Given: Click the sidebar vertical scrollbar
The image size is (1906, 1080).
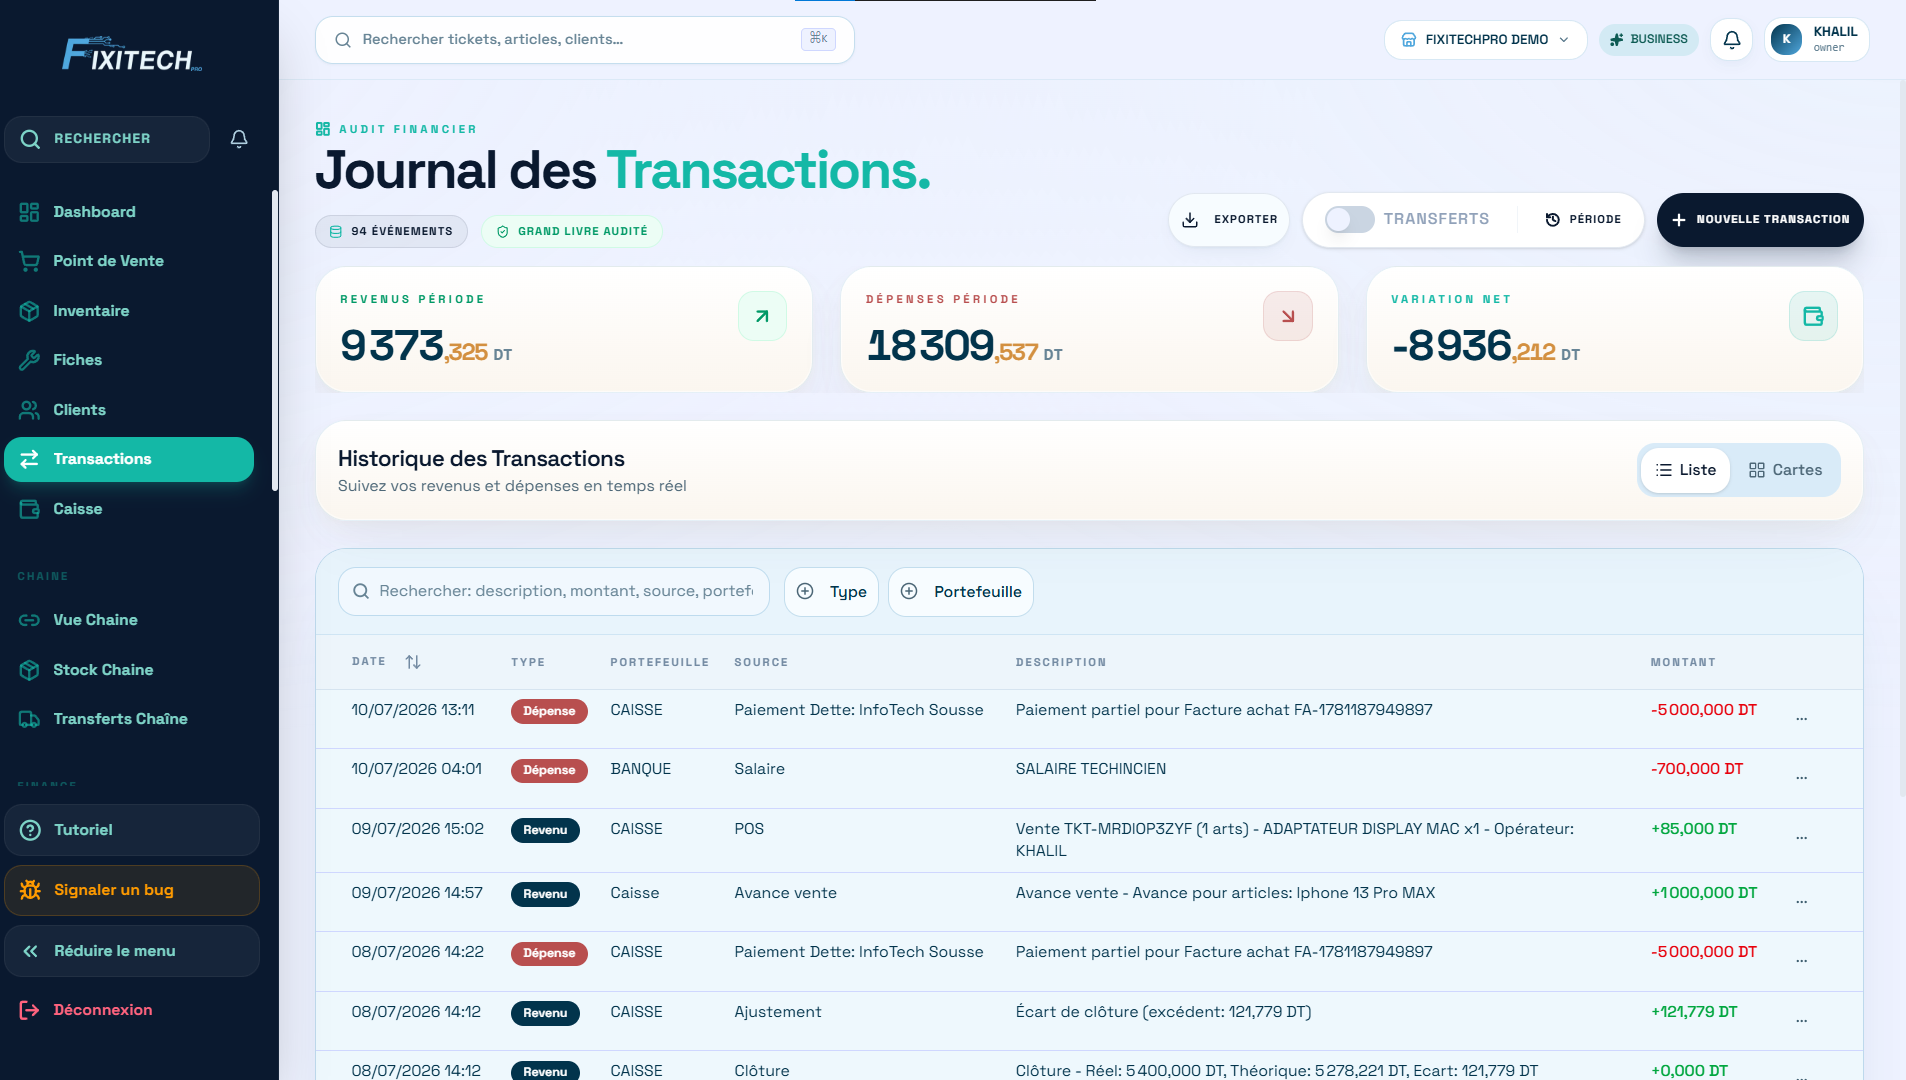Looking at the screenshot, I should [275, 340].
